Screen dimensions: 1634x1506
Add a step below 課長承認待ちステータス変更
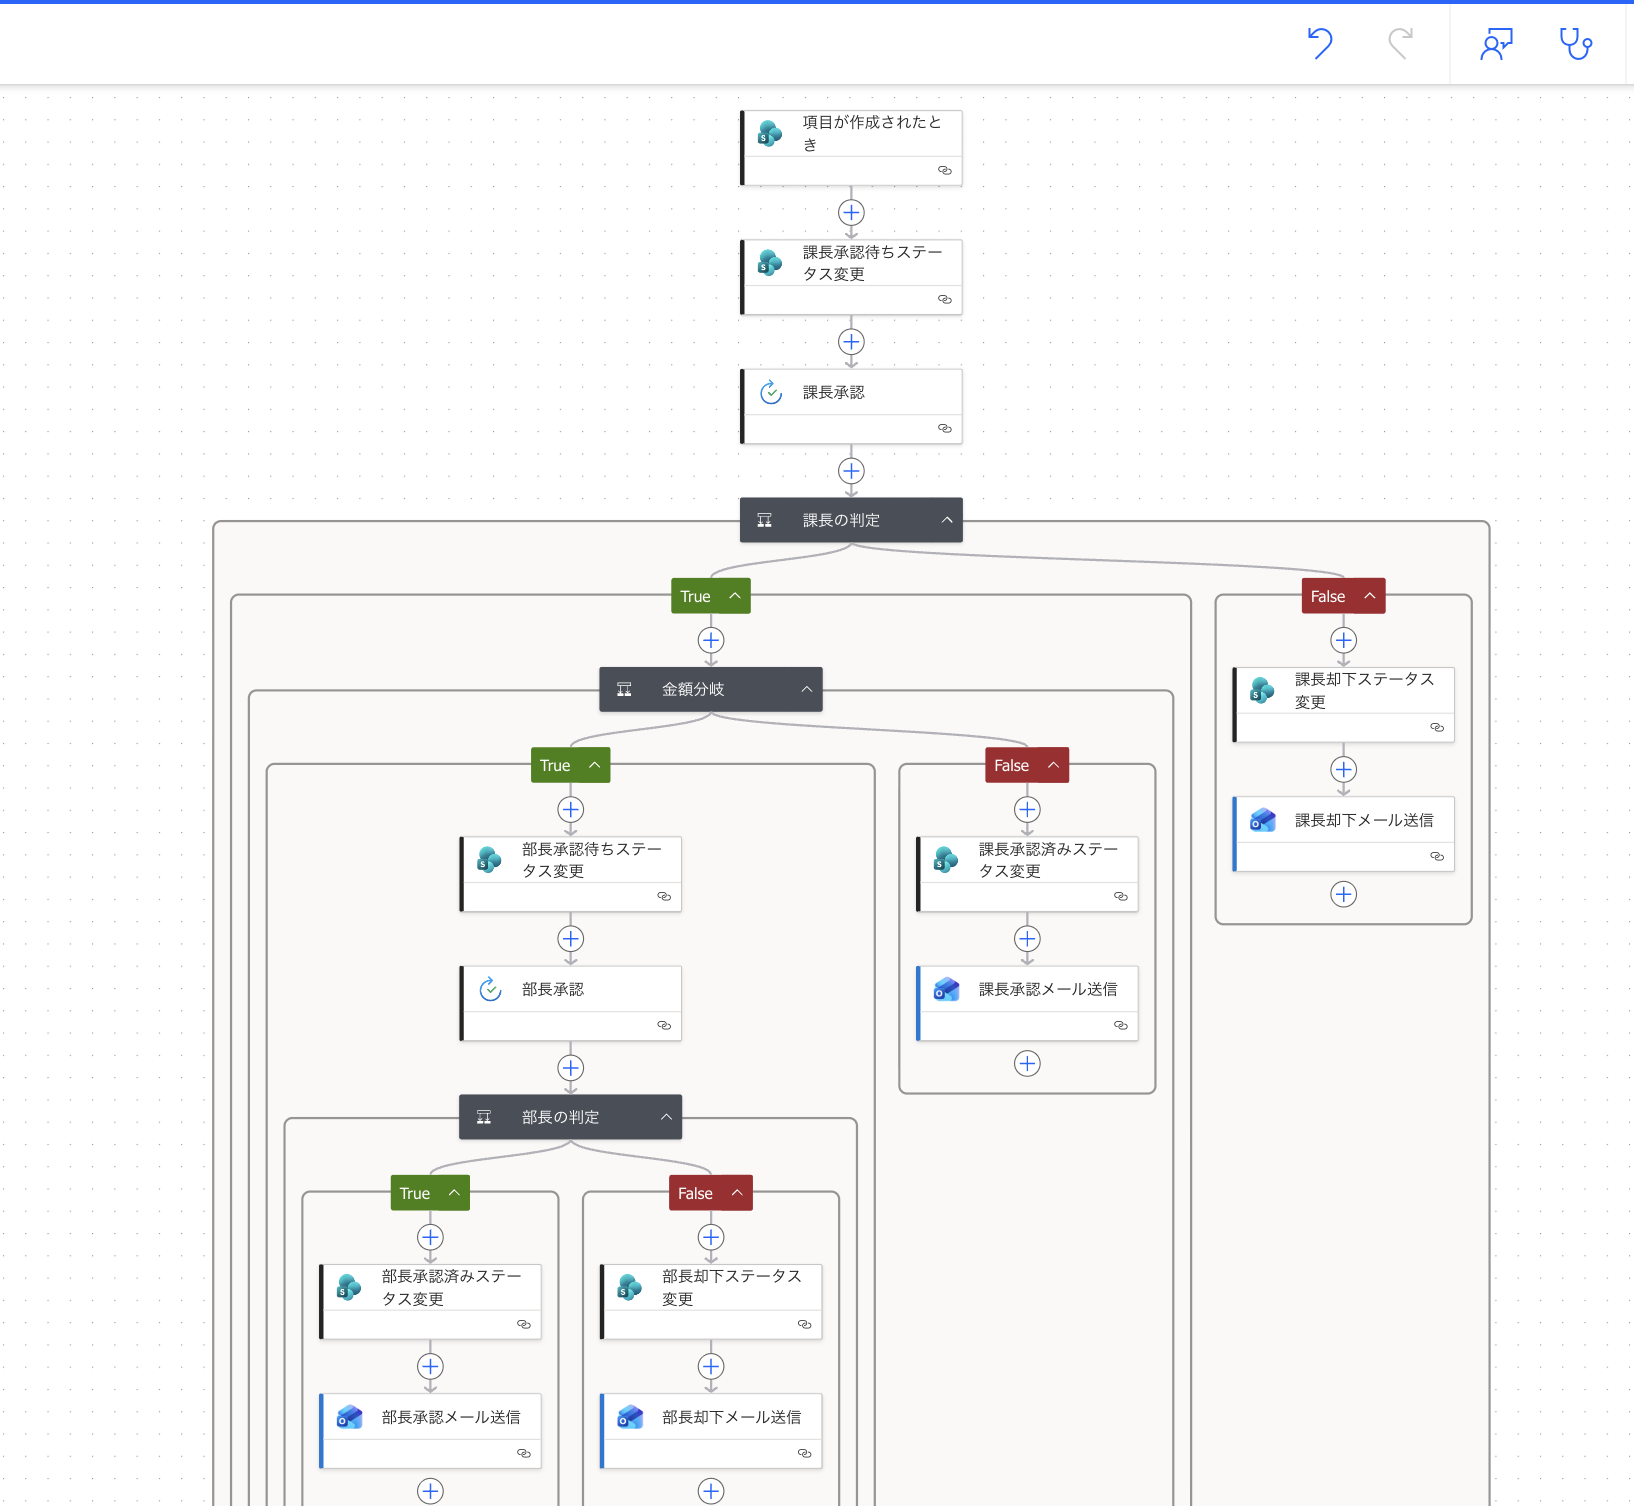coord(851,342)
